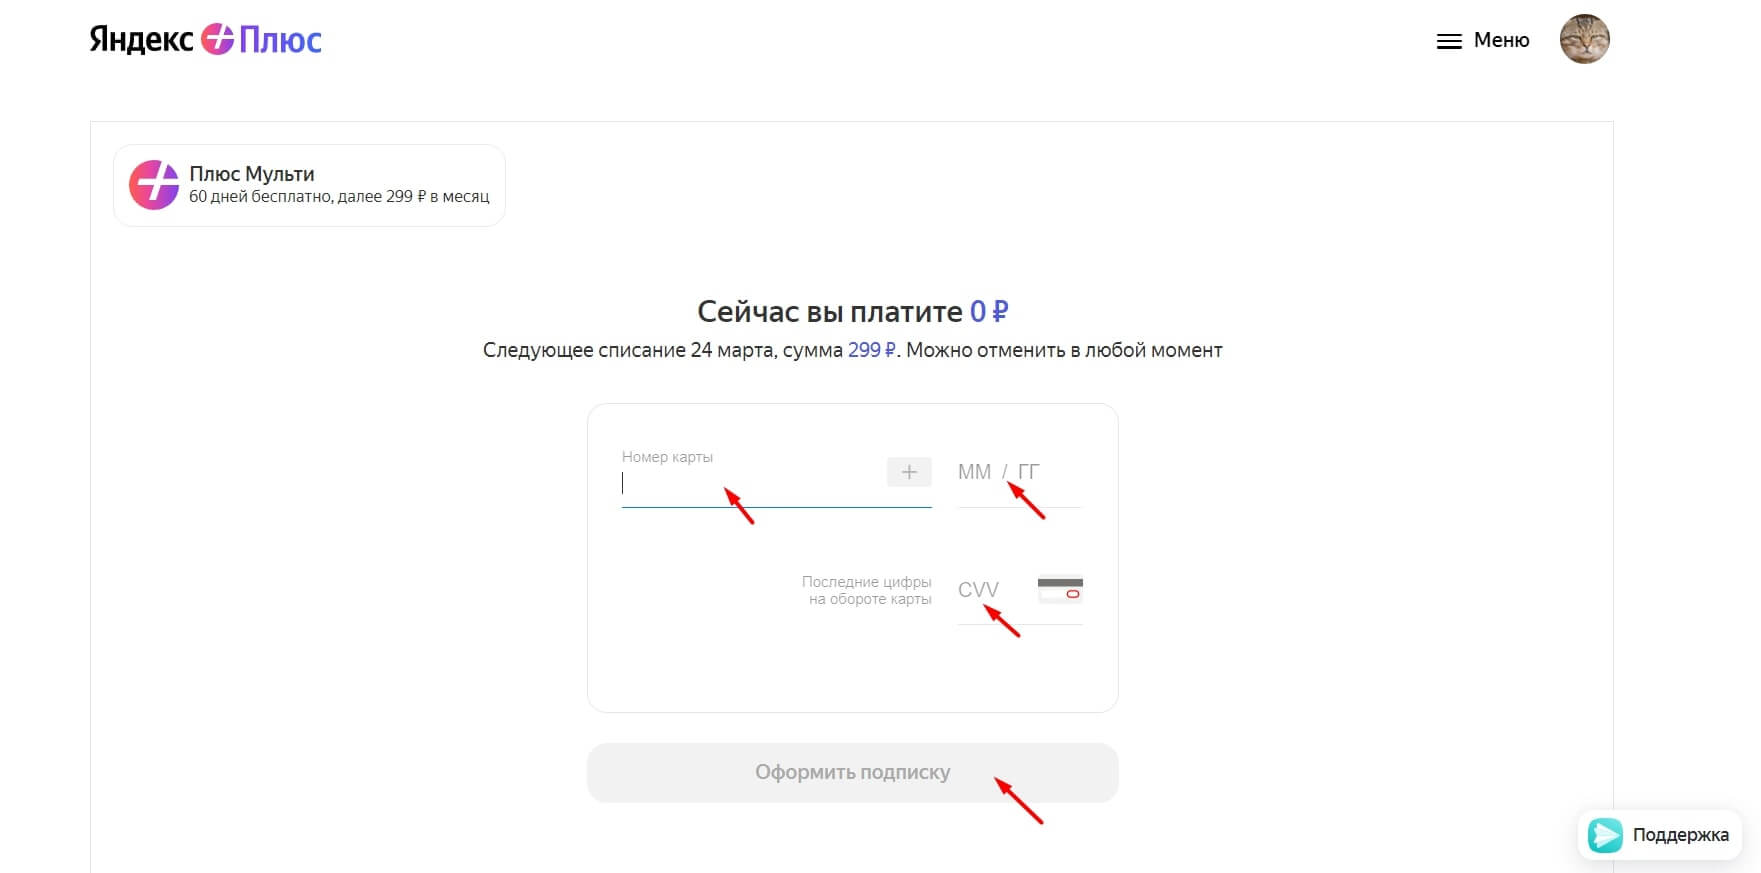Viewport: 1761px width, 873px height.
Task: Click the card back CVV hint icon
Action: click(1060, 589)
